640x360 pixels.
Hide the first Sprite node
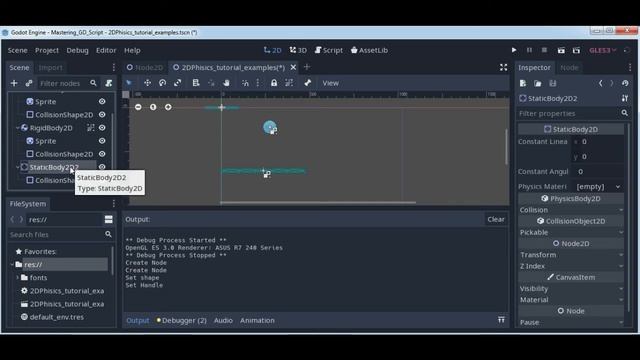(x=102, y=101)
